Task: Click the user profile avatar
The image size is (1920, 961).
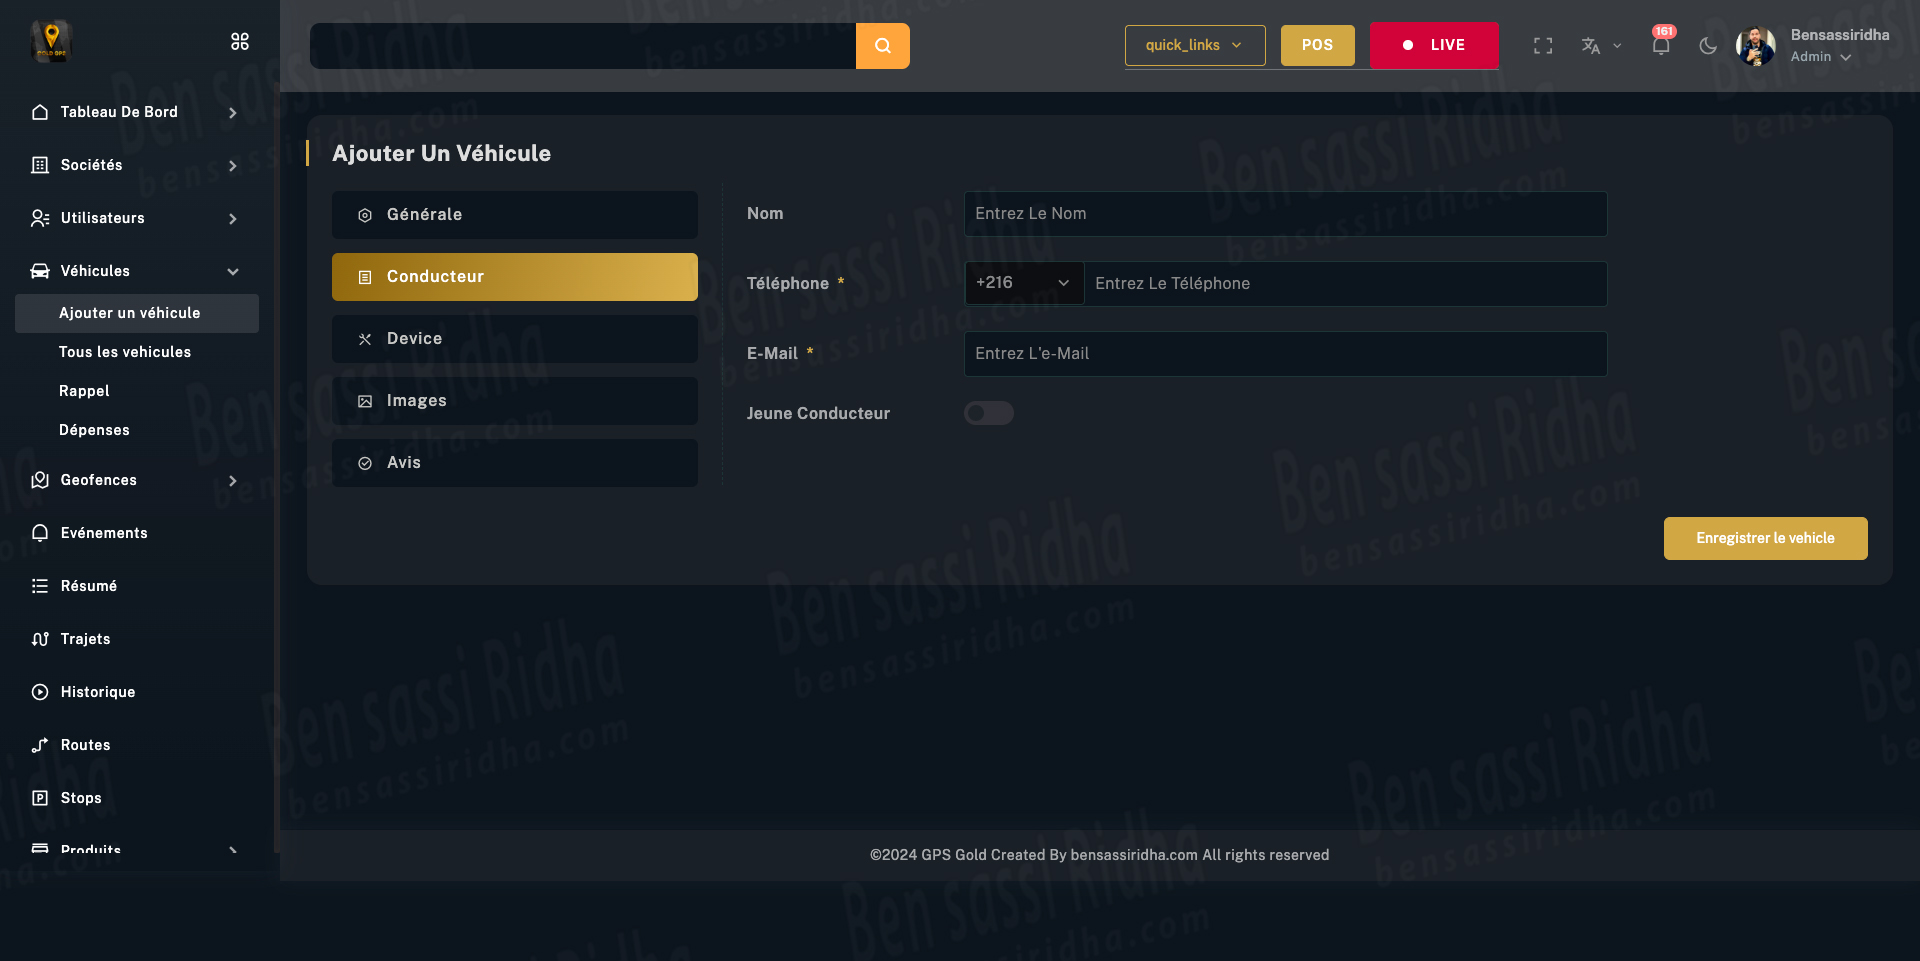Action: pos(1755,46)
